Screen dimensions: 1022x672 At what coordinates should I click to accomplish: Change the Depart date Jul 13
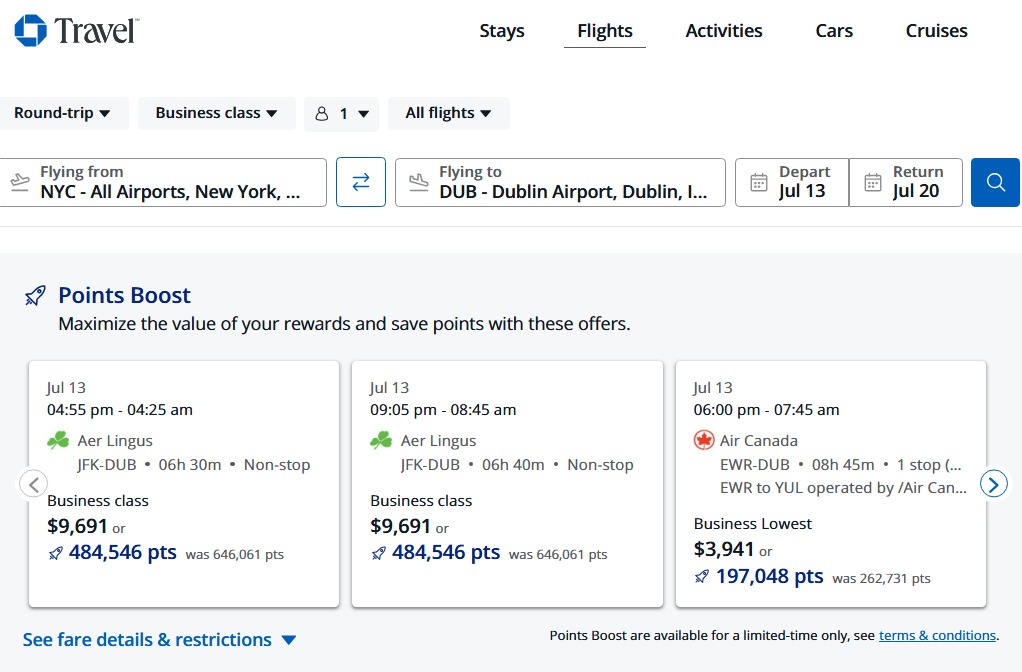[x=792, y=183]
